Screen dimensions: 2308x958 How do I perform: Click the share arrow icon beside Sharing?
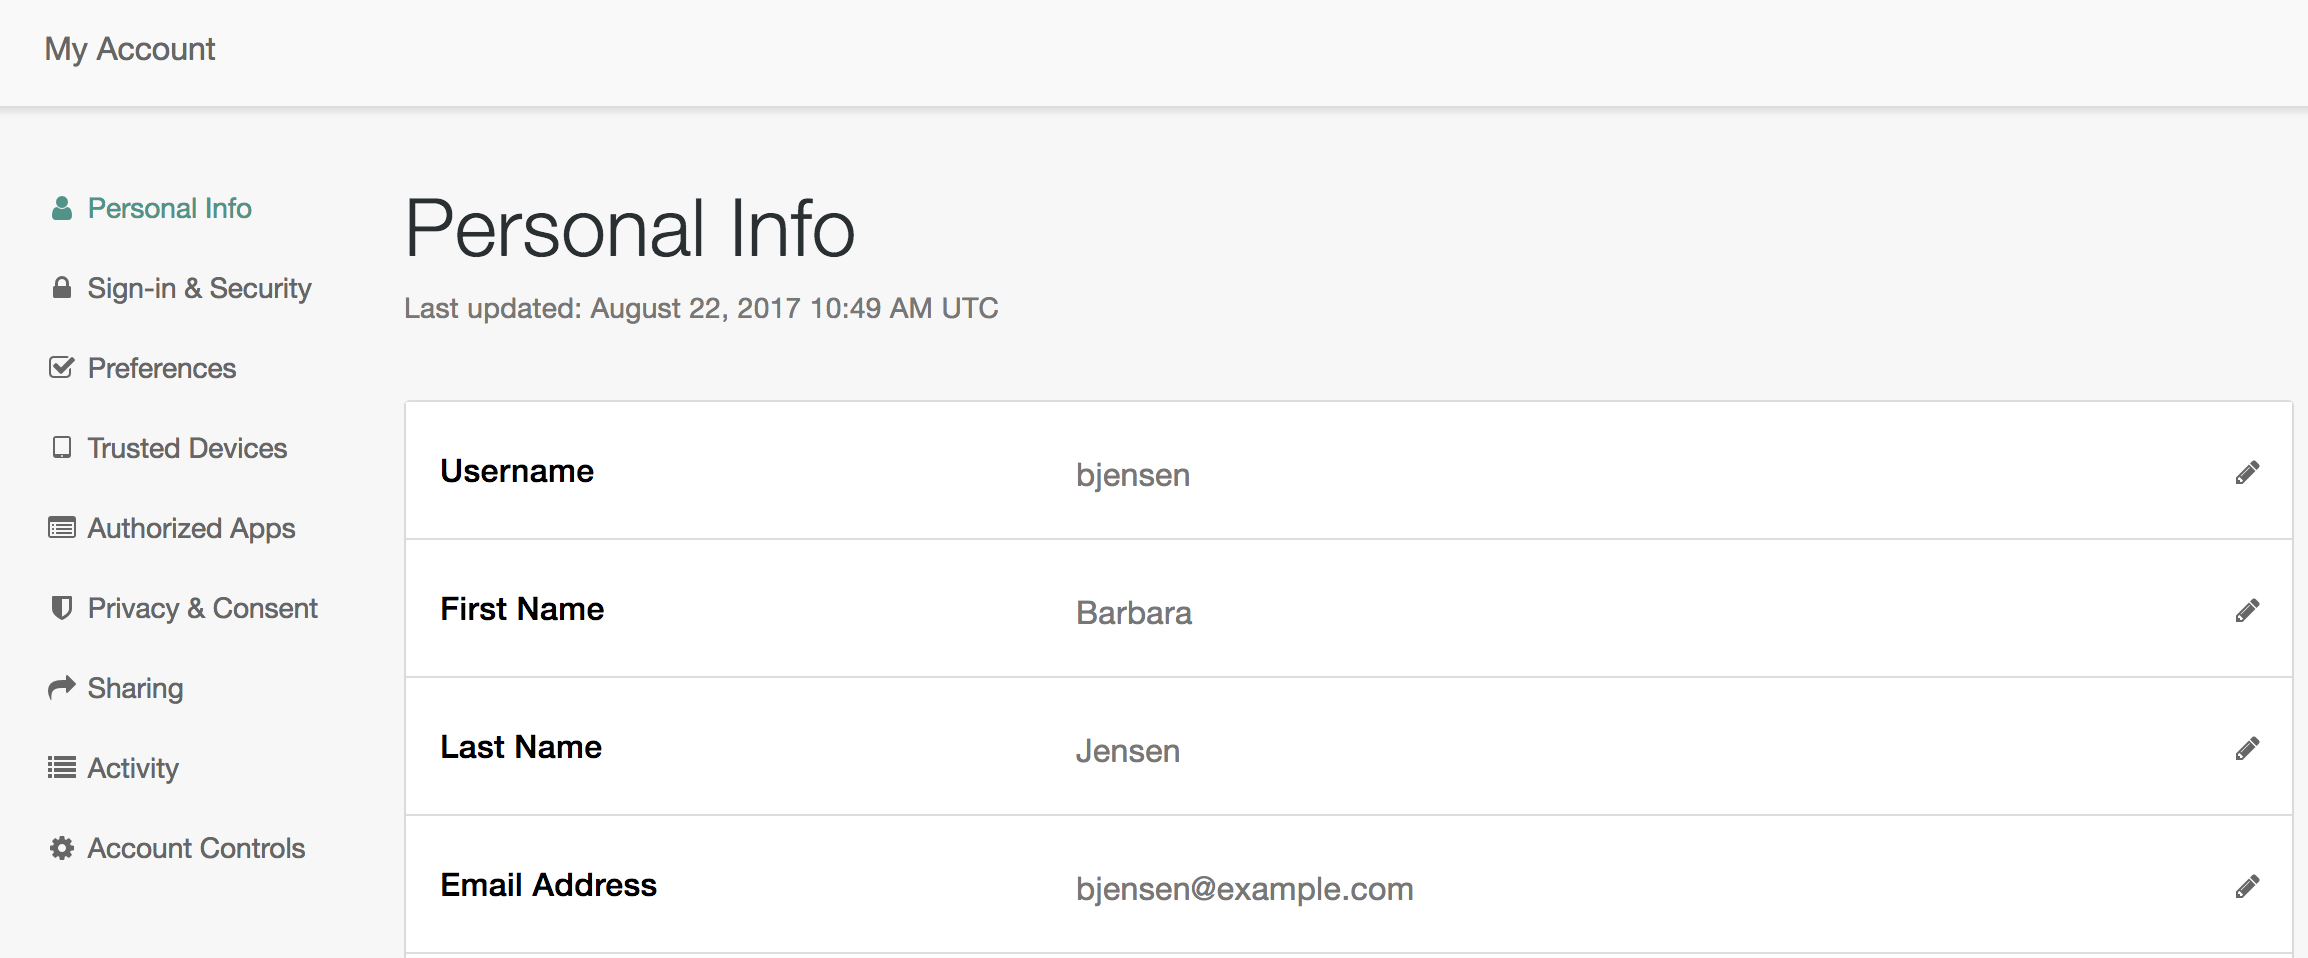(x=62, y=687)
